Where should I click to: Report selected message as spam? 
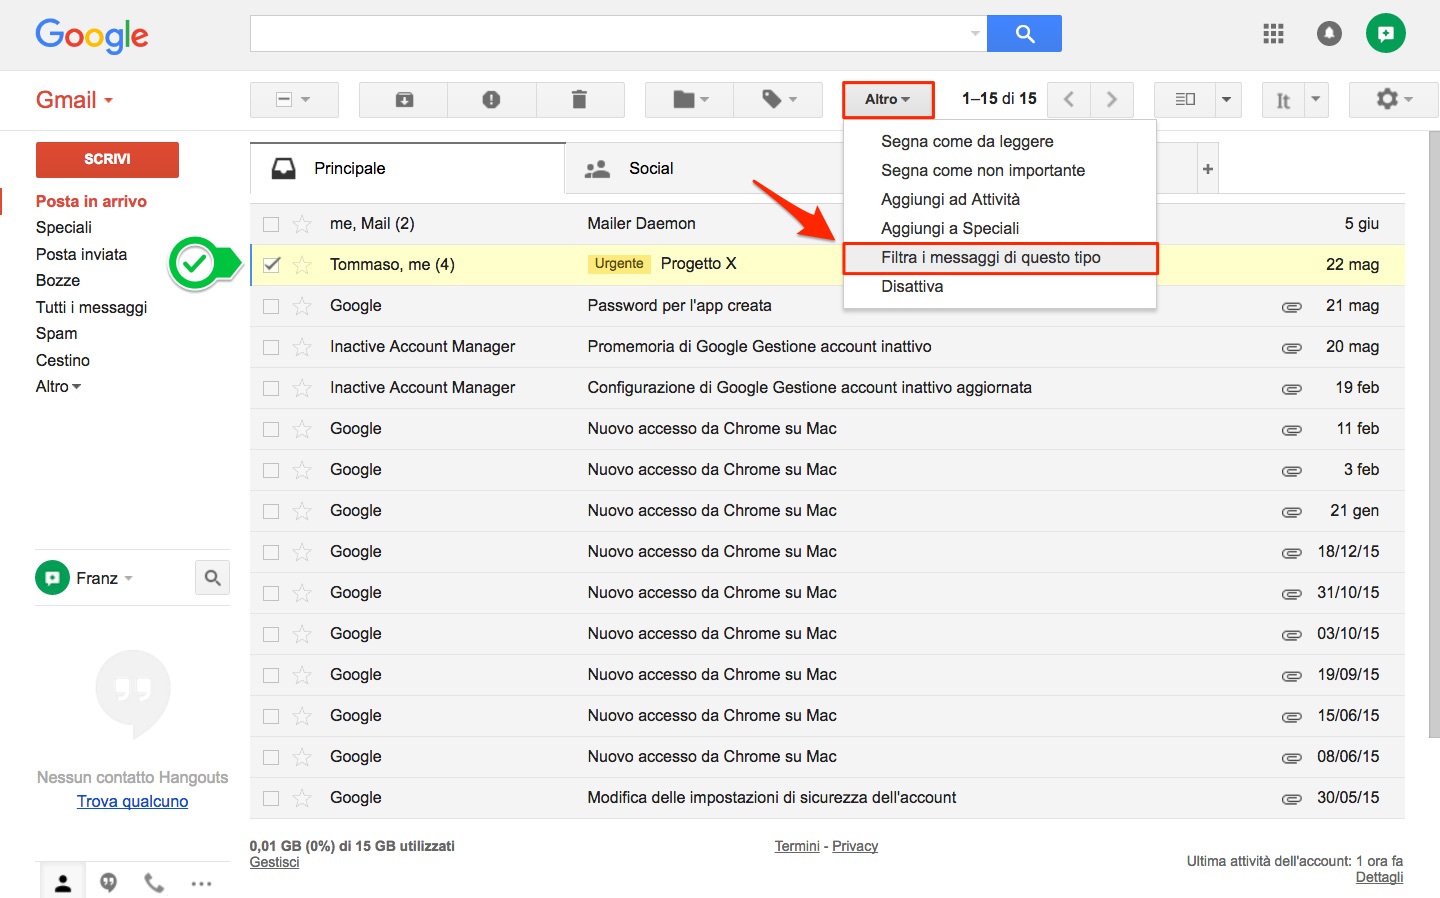point(491,99)
